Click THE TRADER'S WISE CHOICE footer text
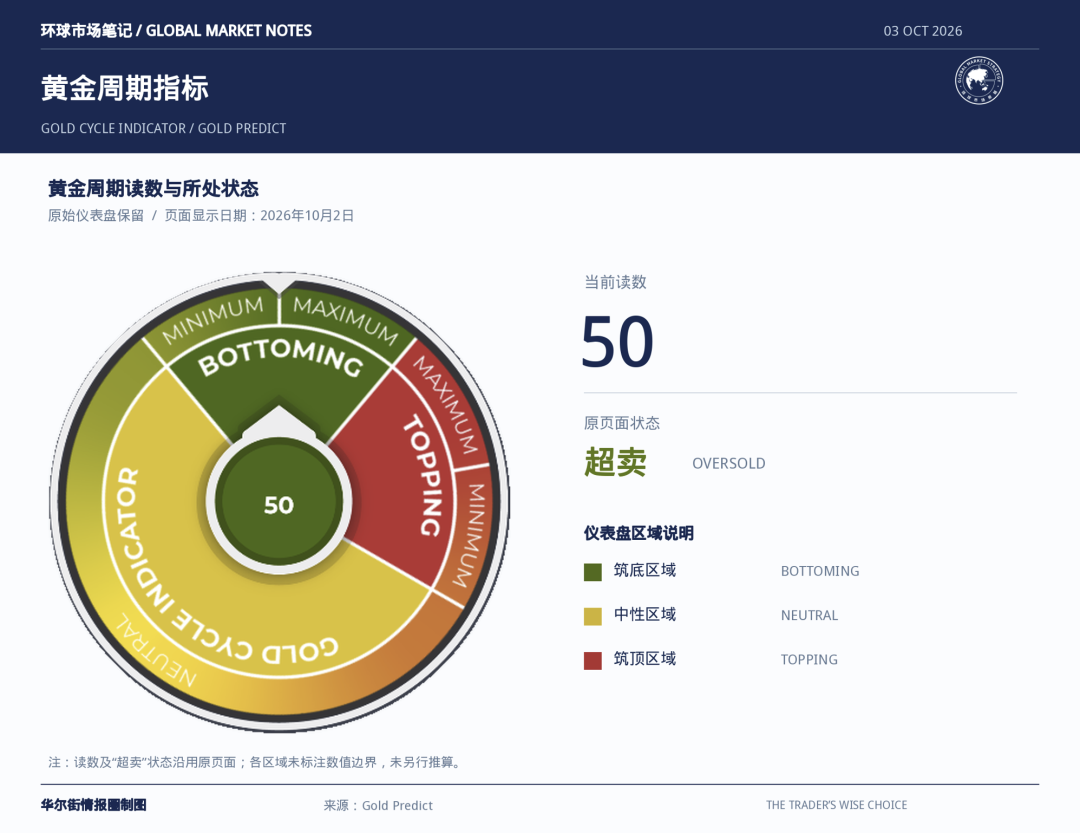The image size is (1080, 833). [836, 805]
